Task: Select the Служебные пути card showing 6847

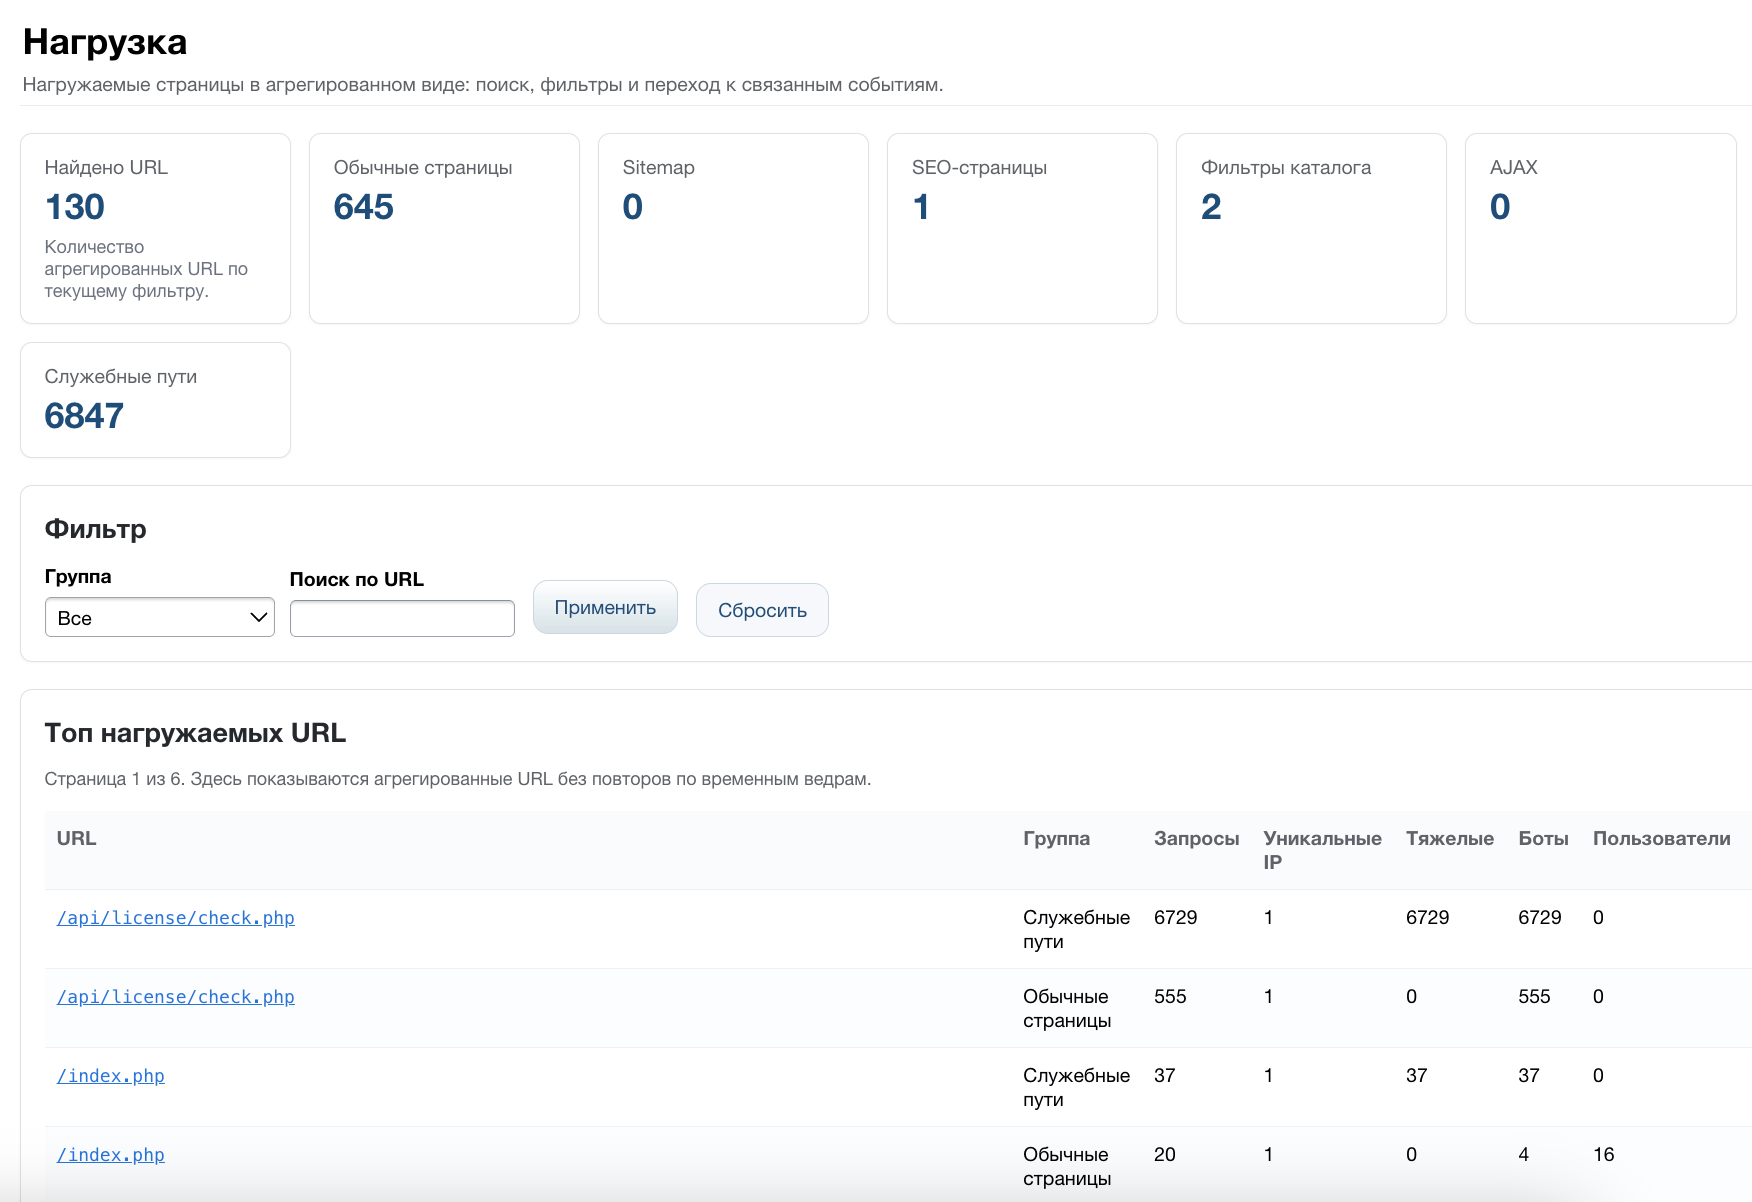Action: [x=155, y=400]
